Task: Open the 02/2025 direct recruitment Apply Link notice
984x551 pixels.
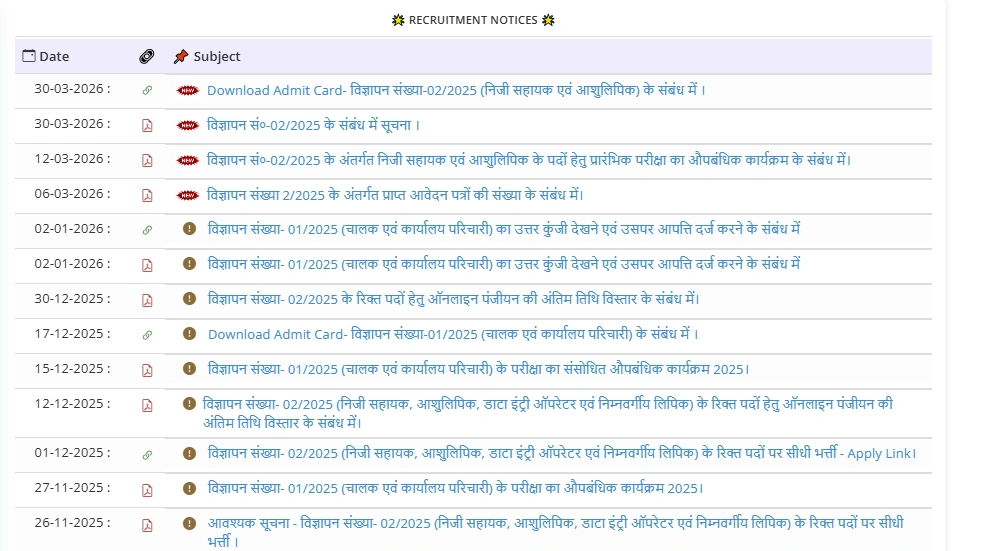Action: point(561,453)
